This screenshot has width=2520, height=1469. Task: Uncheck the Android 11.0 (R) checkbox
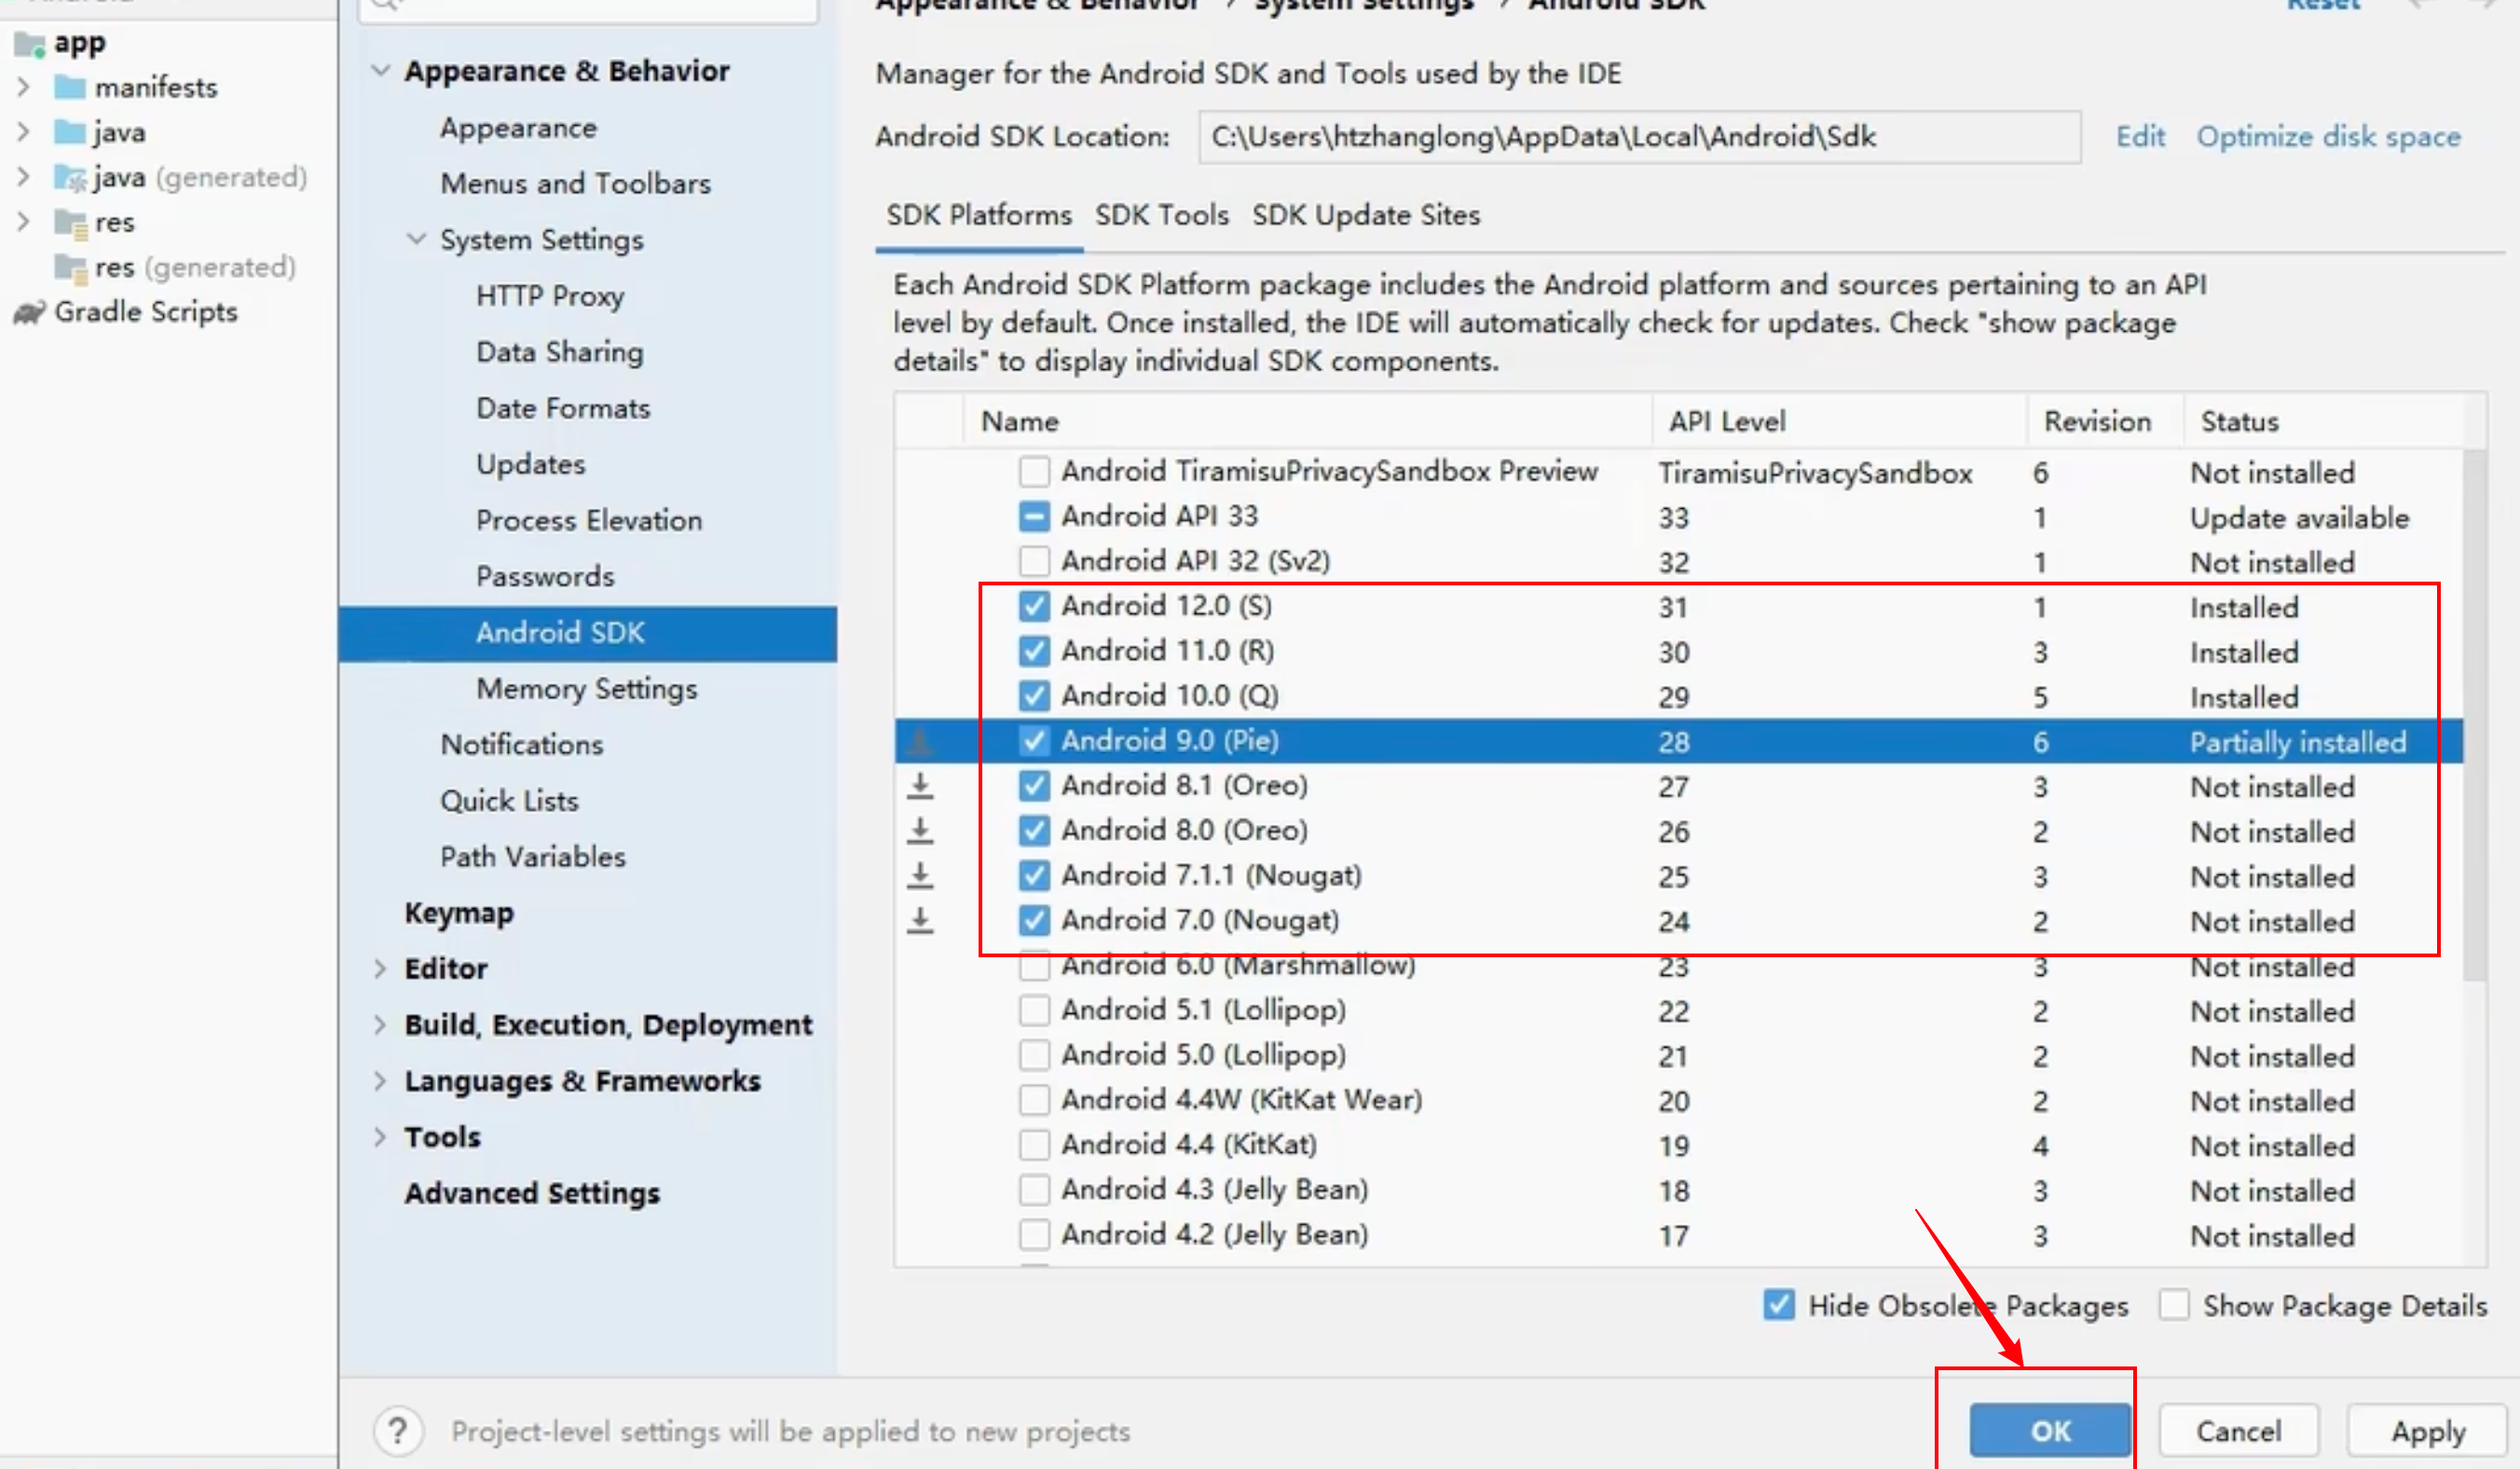(1034, 650)
